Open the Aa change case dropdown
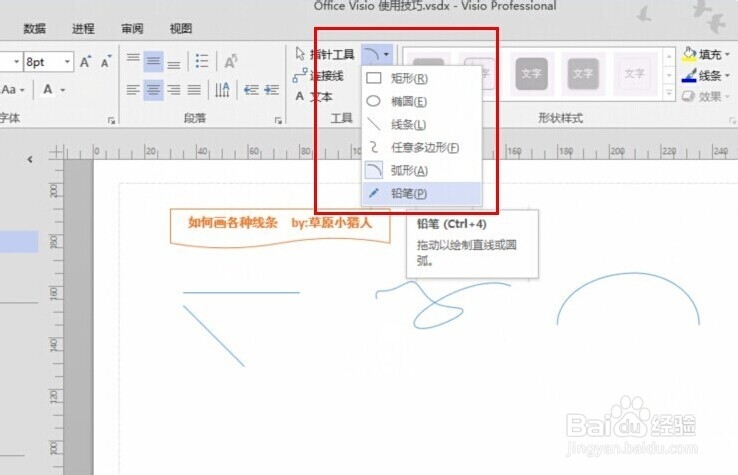 tap(13, 89)
